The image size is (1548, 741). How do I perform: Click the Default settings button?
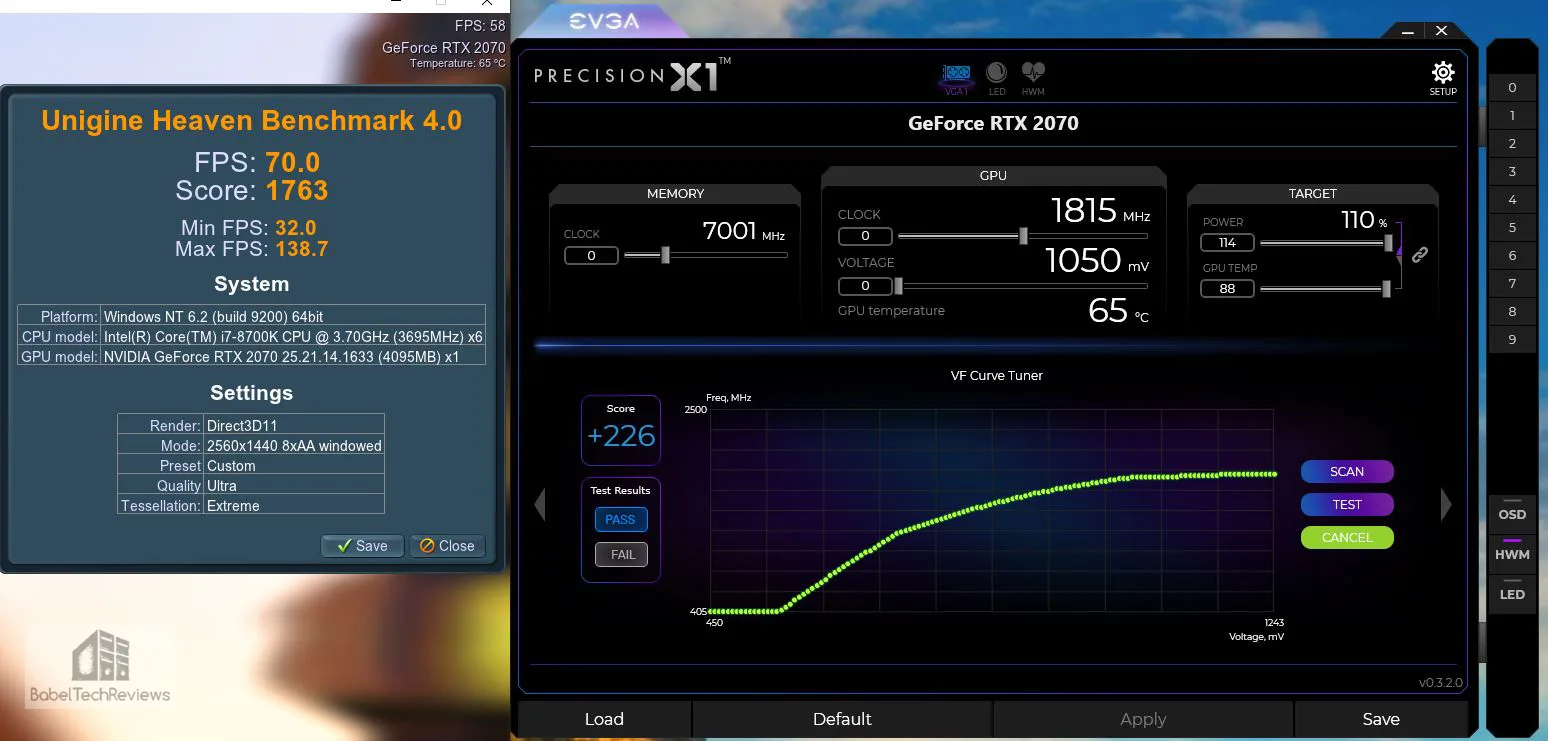tap(842, 719)
